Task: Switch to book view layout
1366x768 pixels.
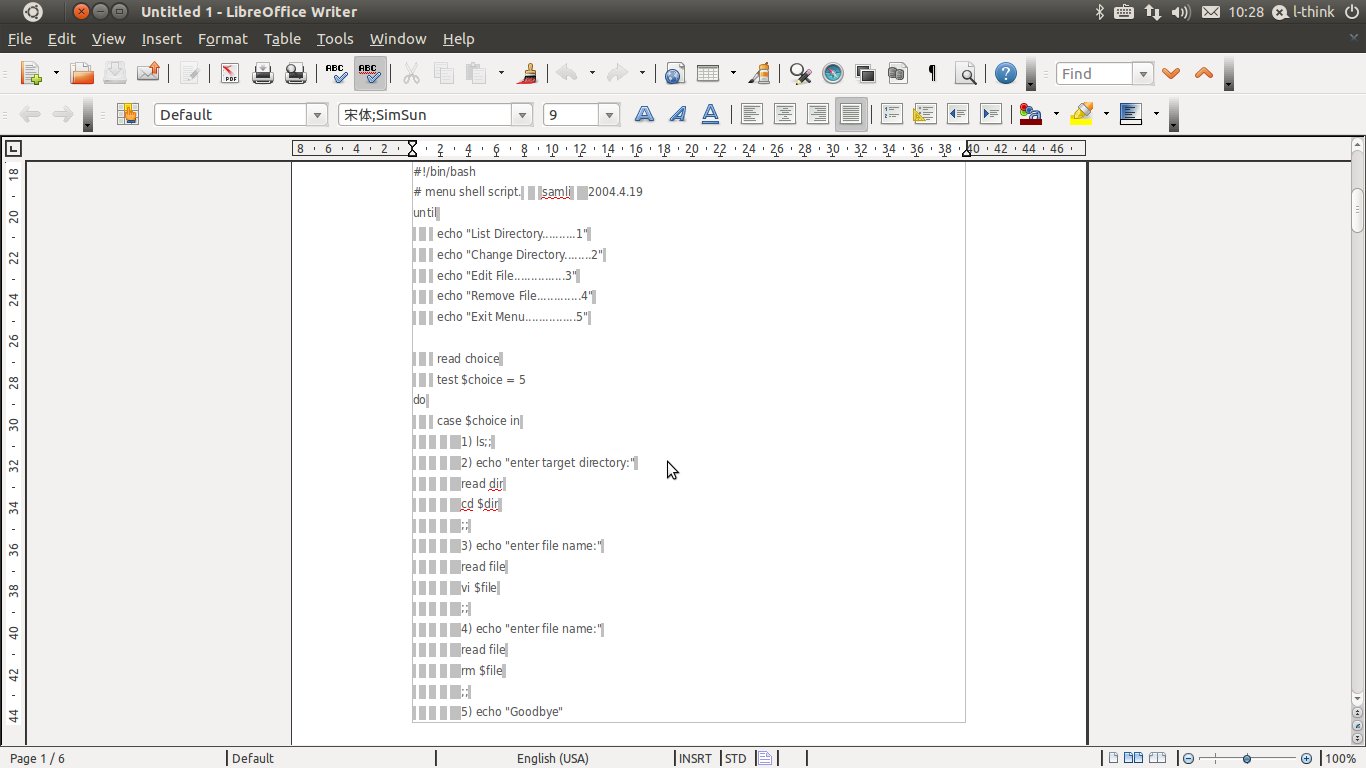Action: 1157,758
